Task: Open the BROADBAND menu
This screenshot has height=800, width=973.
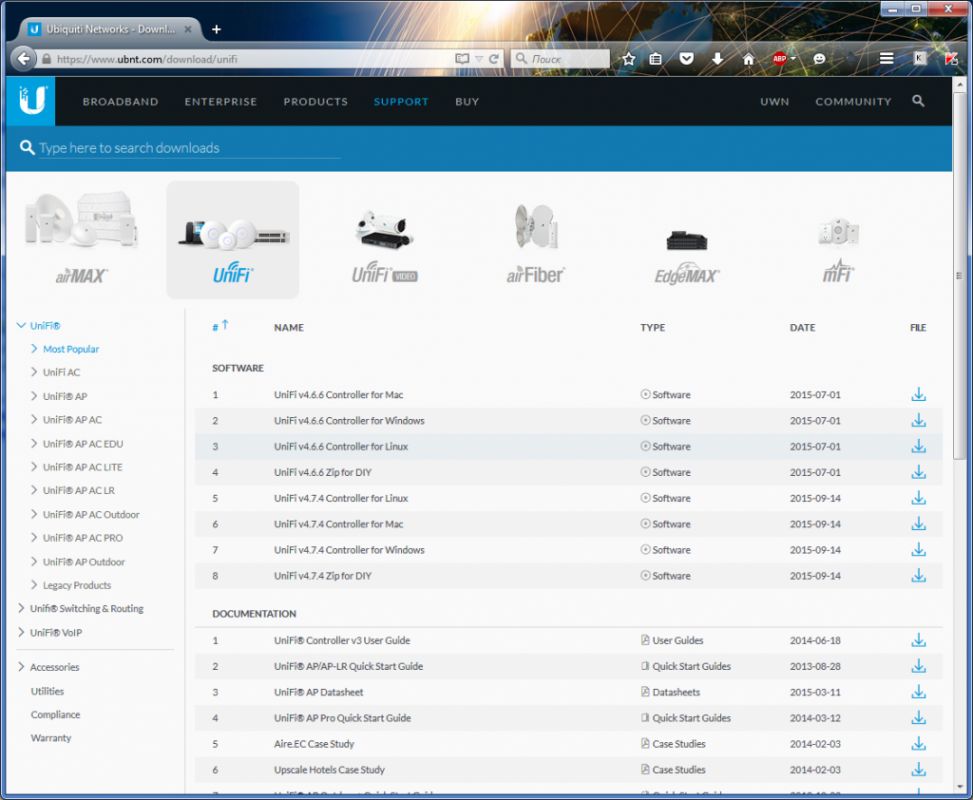Action: point(120,102)
